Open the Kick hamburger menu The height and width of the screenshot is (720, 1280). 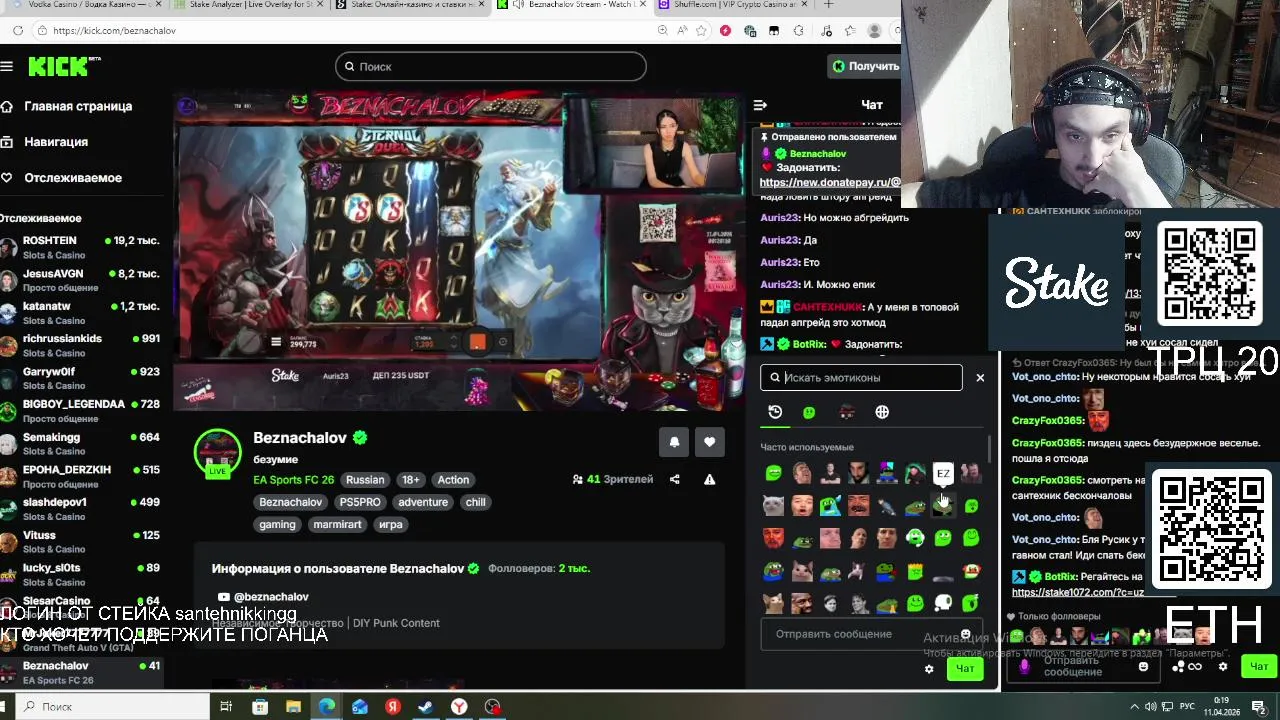(7, 66)
